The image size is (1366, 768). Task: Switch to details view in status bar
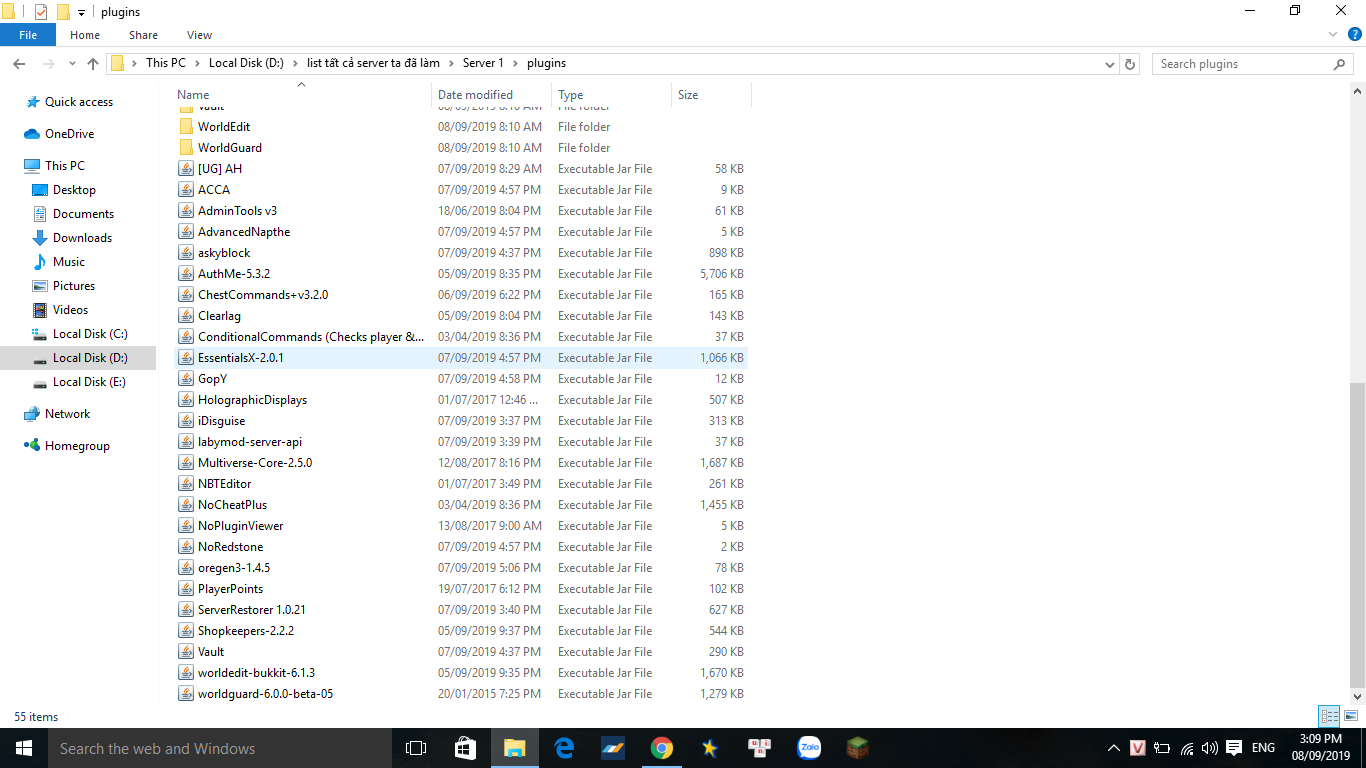(1329, 716)
